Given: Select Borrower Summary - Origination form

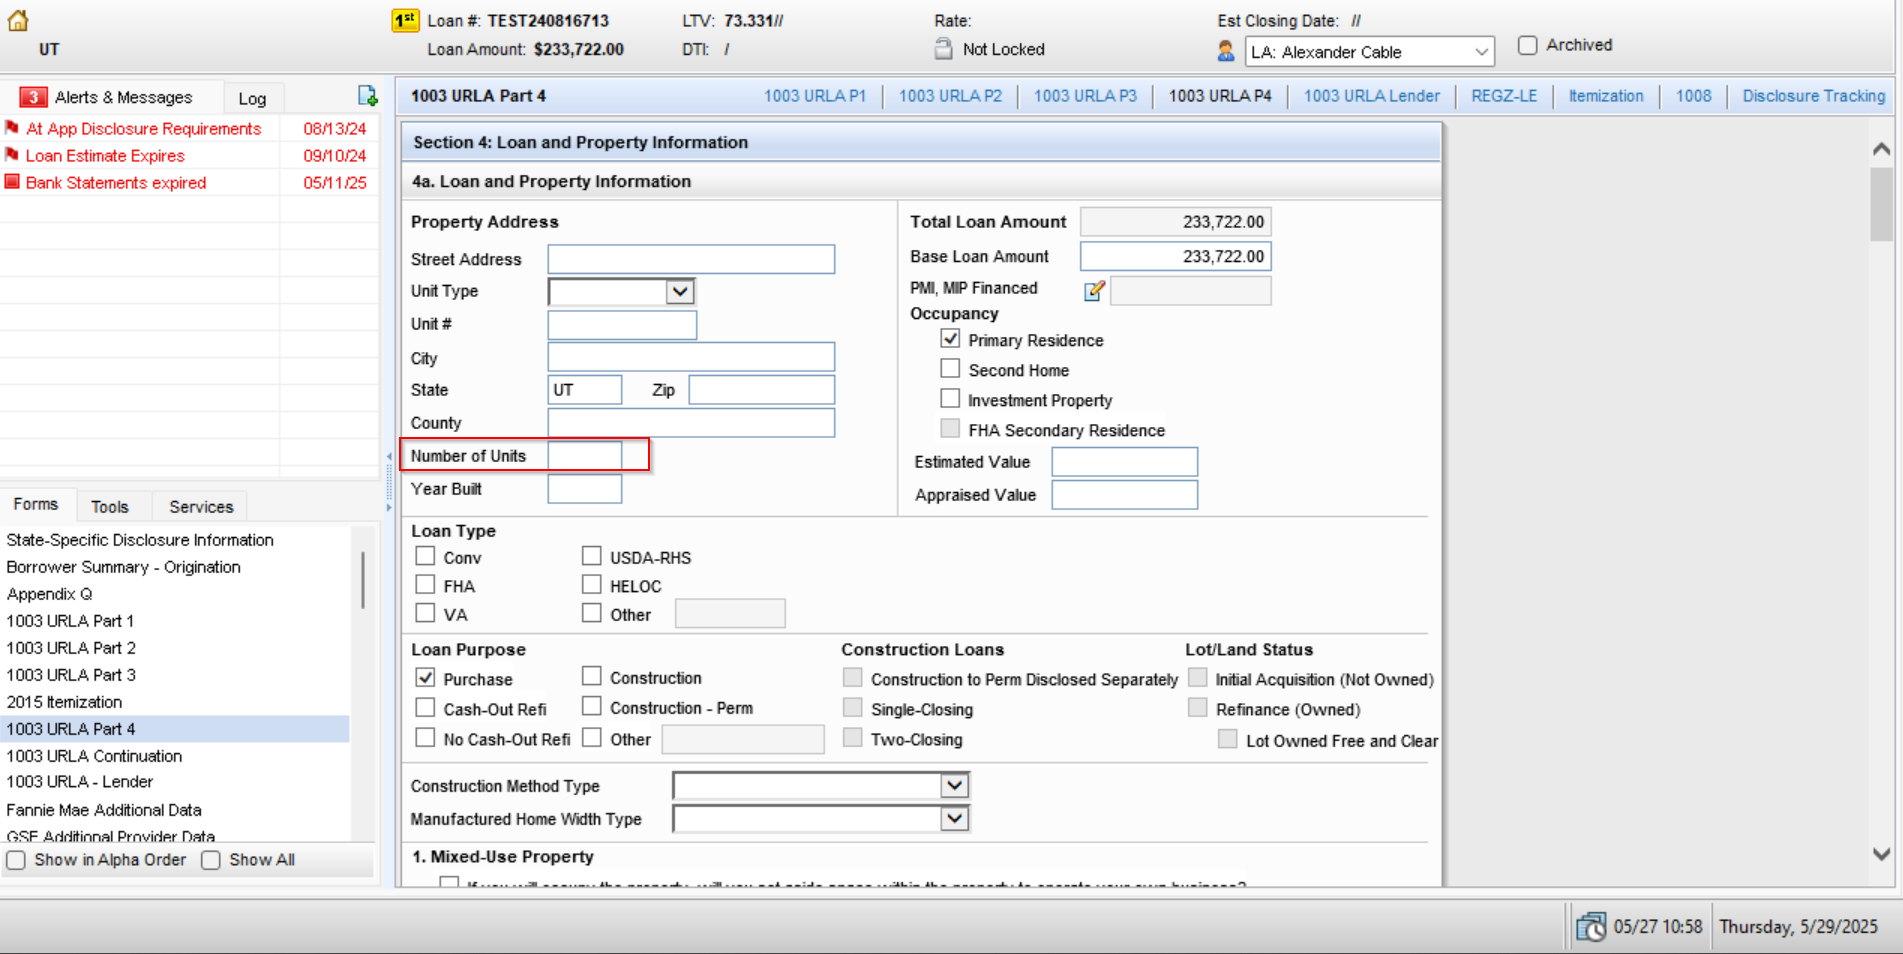Looking at the screenshot, I should tap(124, 567).
